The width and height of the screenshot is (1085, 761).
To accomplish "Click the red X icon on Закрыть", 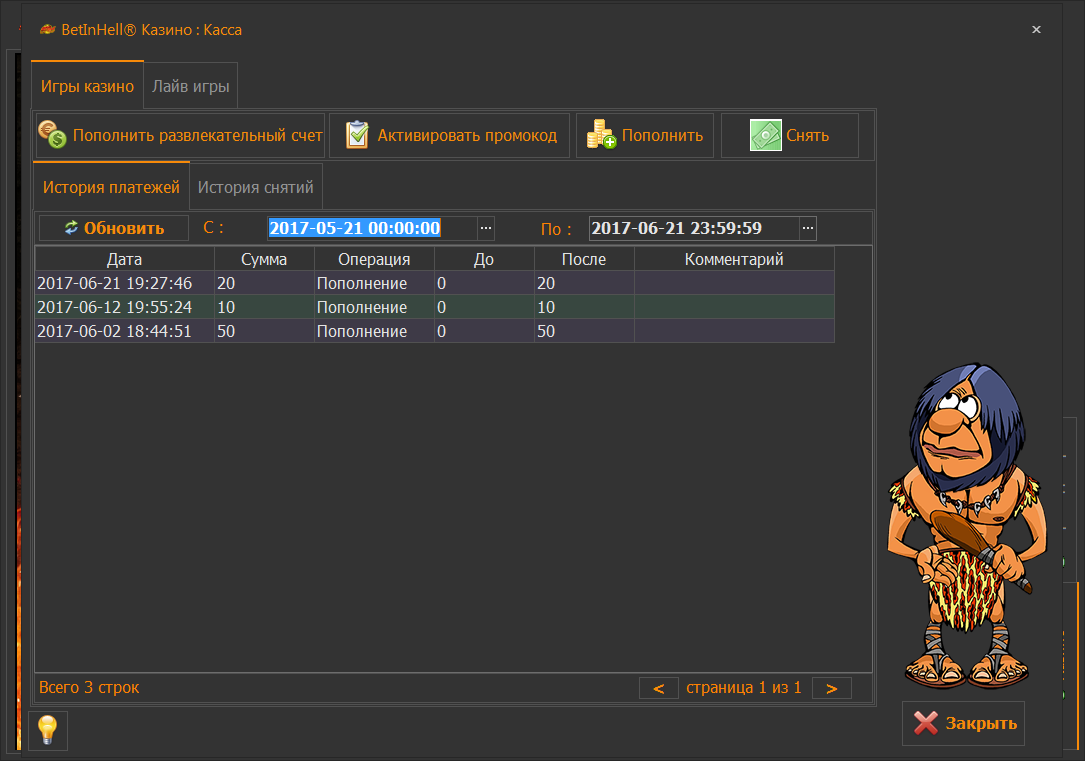I will click(926, 723).
